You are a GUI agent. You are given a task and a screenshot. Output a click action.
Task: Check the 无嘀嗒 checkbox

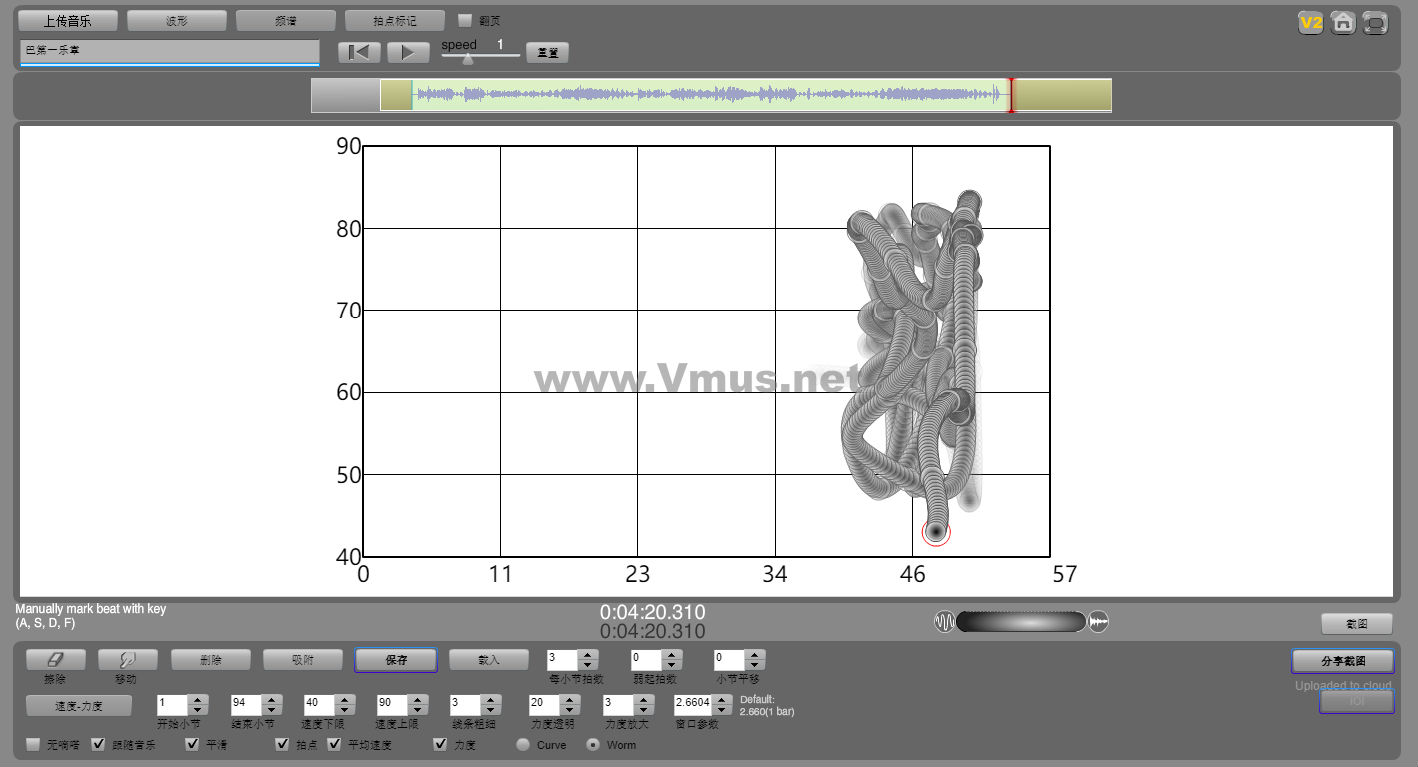(x=33, y=744)
